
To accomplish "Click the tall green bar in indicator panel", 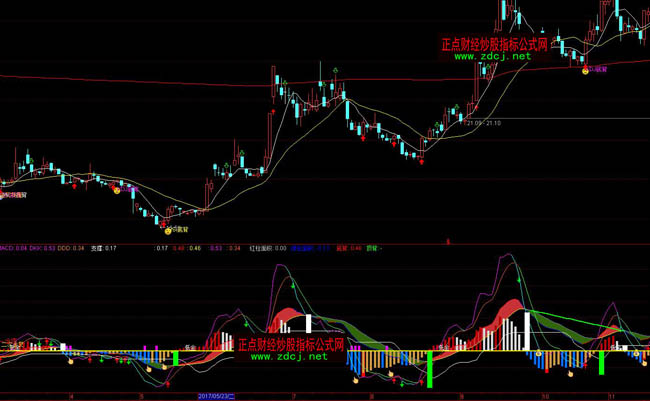I will coord(430,366).
